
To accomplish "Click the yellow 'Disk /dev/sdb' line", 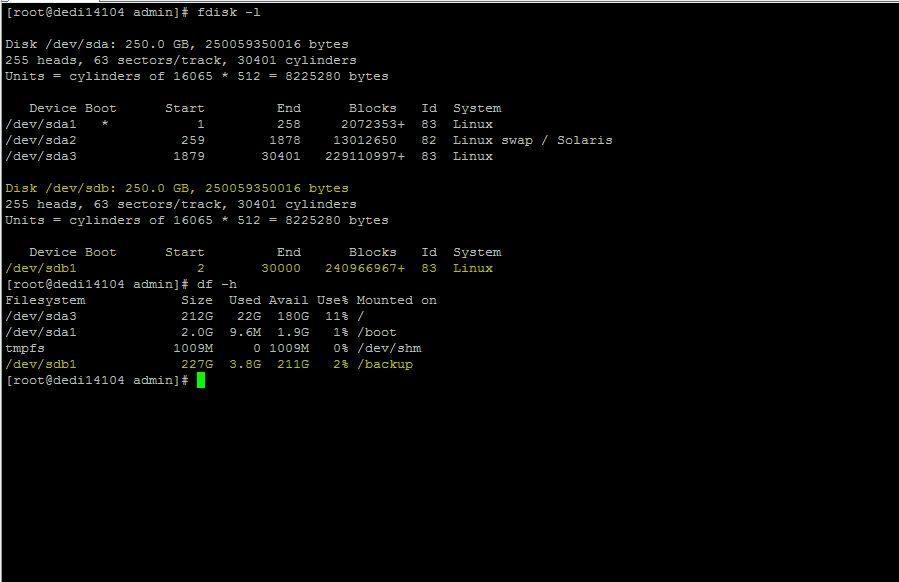I will pyautogui.click(x=177, y=188).
